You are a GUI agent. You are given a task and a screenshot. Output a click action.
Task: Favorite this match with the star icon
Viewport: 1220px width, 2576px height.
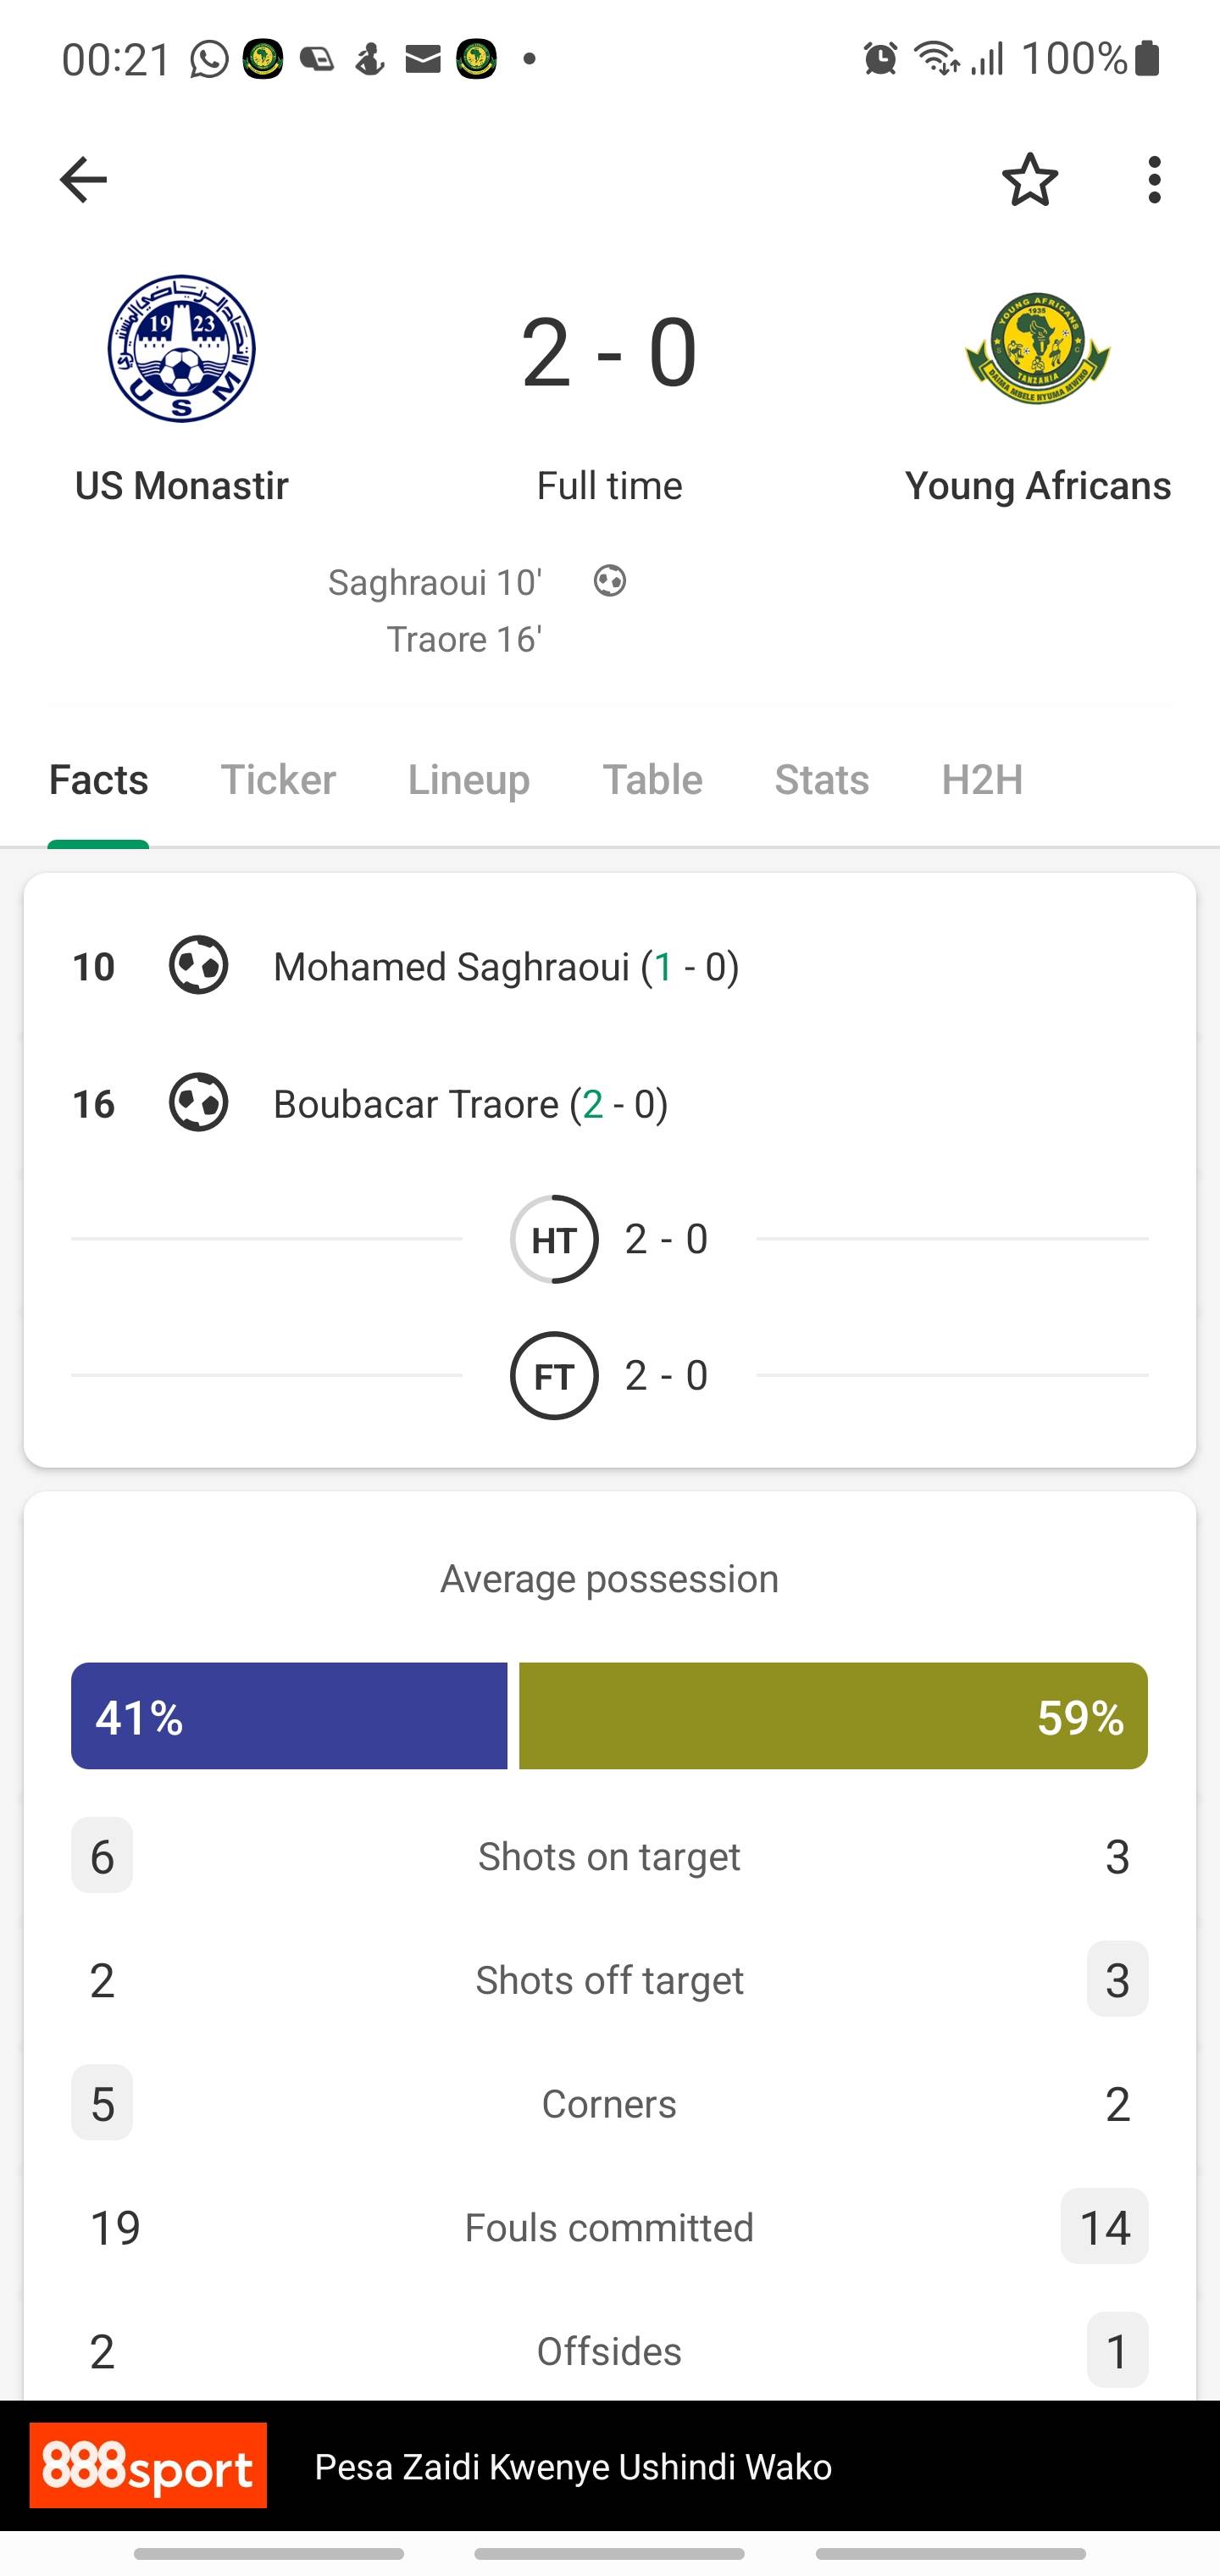click(1030, 180)
